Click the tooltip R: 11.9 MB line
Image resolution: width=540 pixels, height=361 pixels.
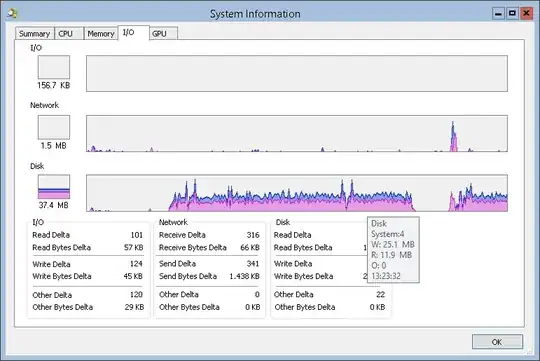pyautogui.click(x=392, y=255)
